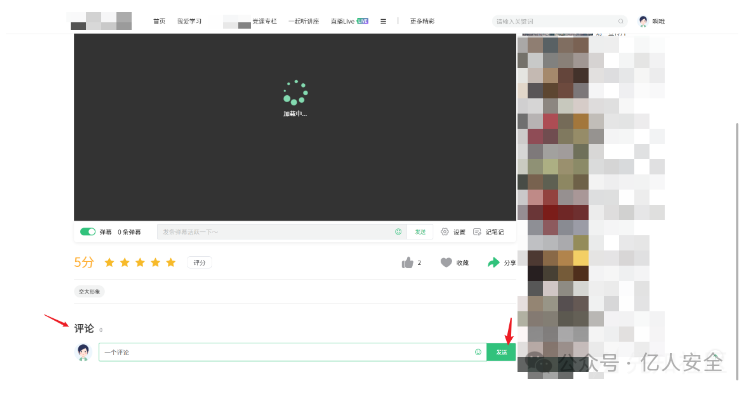The height and width of the screenshot is (393, 747).
Task: Click the search magnifier icon
Action: (620, 21)
